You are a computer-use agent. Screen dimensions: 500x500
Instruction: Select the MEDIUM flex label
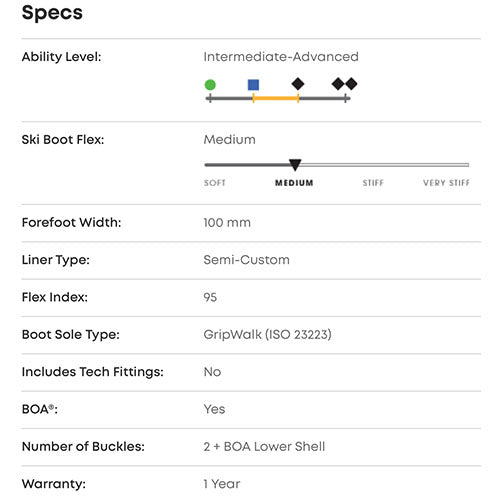point(294,183)
